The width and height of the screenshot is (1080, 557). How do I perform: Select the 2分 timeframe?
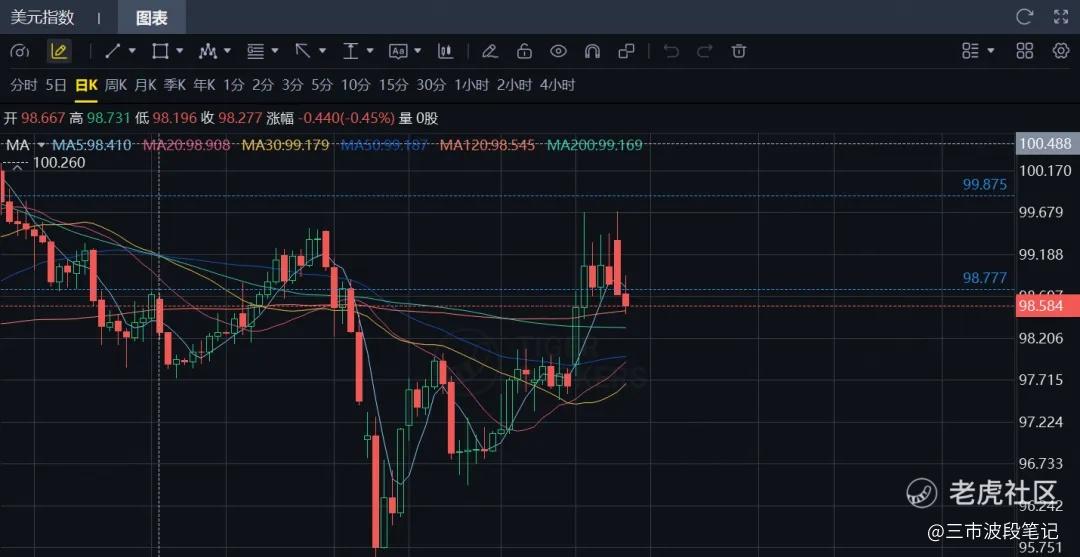tap(262, 85)
